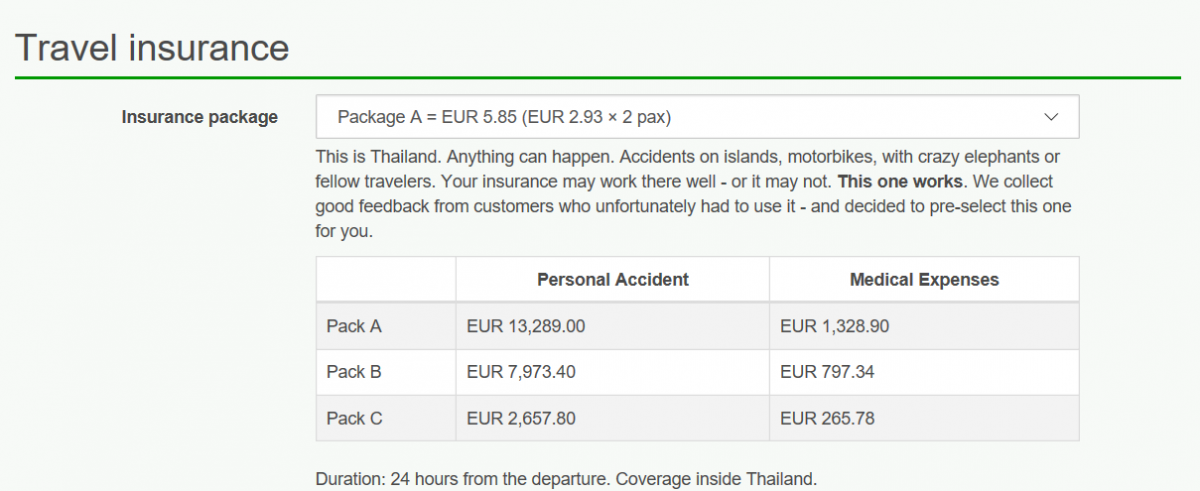1200x491 pixels.
Task: Click the Pack A row label
Action: pos(354,326)
